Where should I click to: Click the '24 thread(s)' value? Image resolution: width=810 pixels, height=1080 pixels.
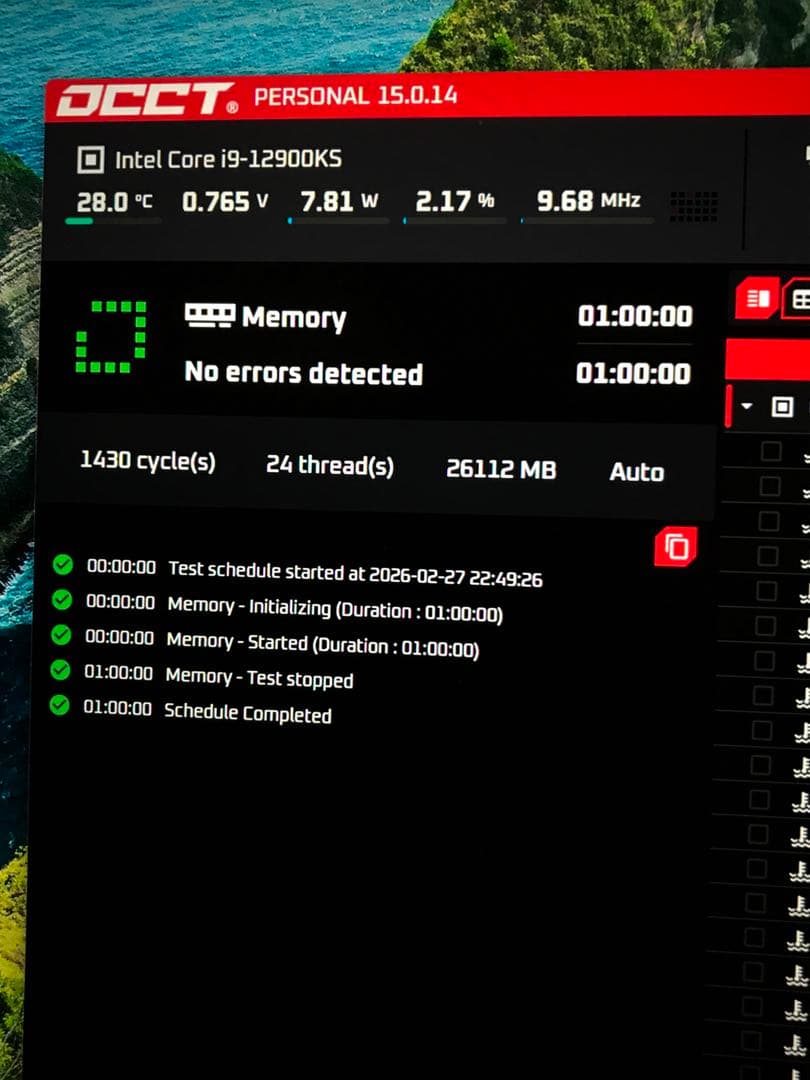click(x=330, y=466)
